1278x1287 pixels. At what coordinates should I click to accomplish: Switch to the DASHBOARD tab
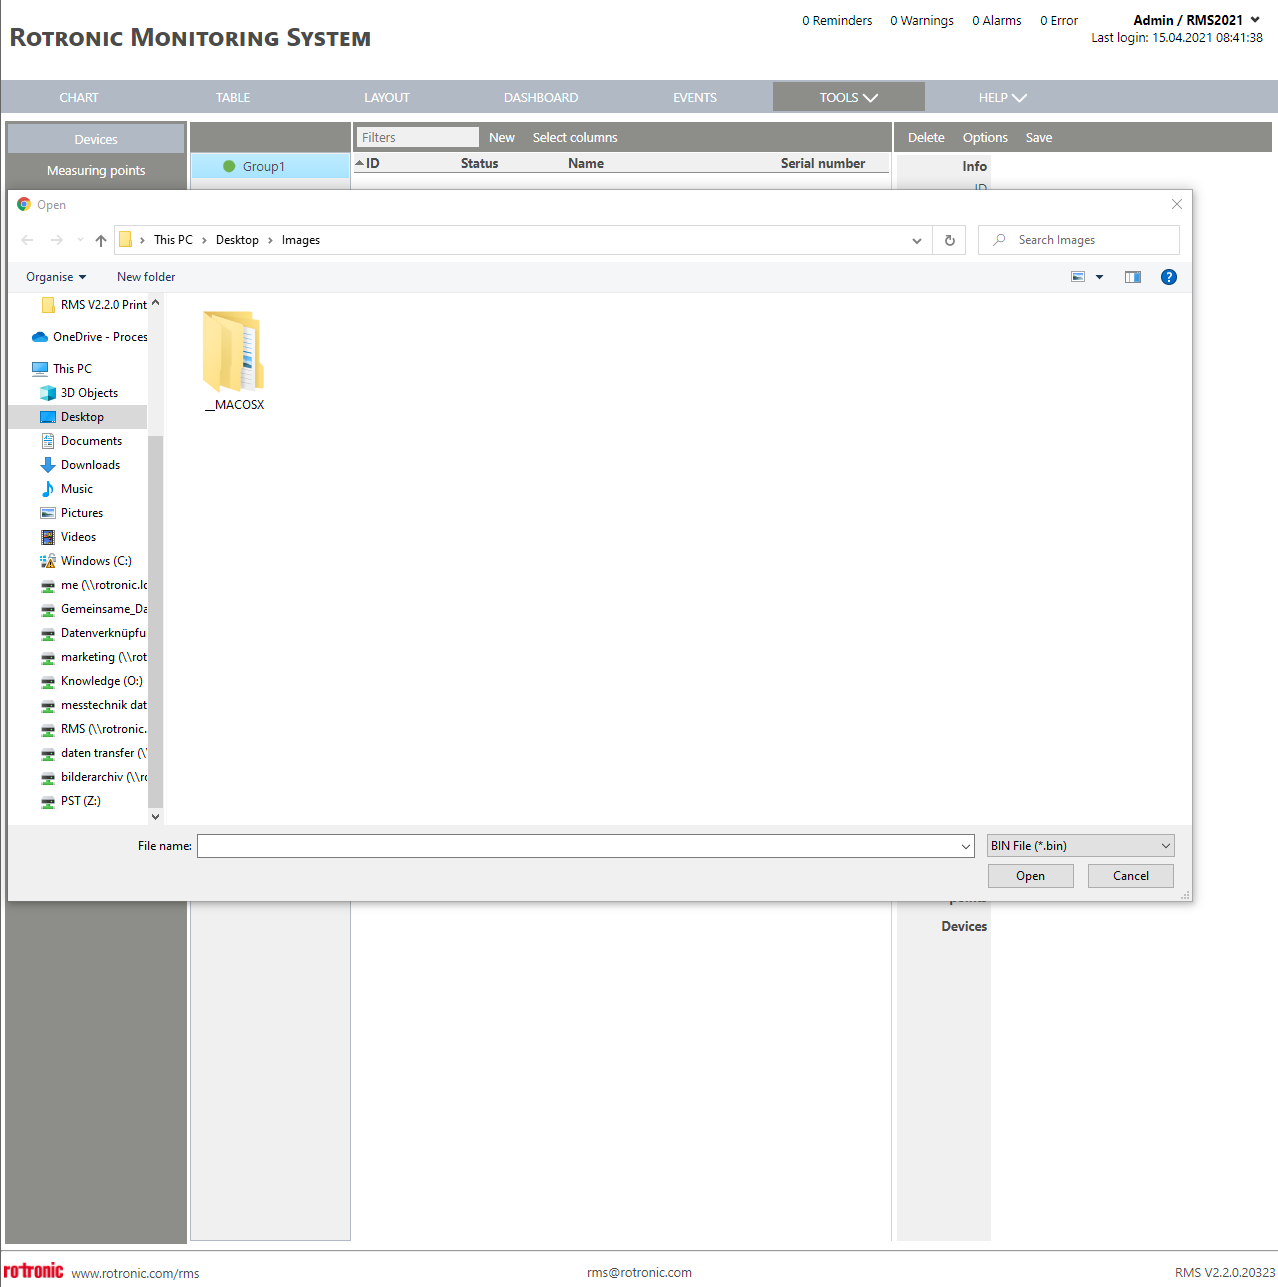[541, 97]
